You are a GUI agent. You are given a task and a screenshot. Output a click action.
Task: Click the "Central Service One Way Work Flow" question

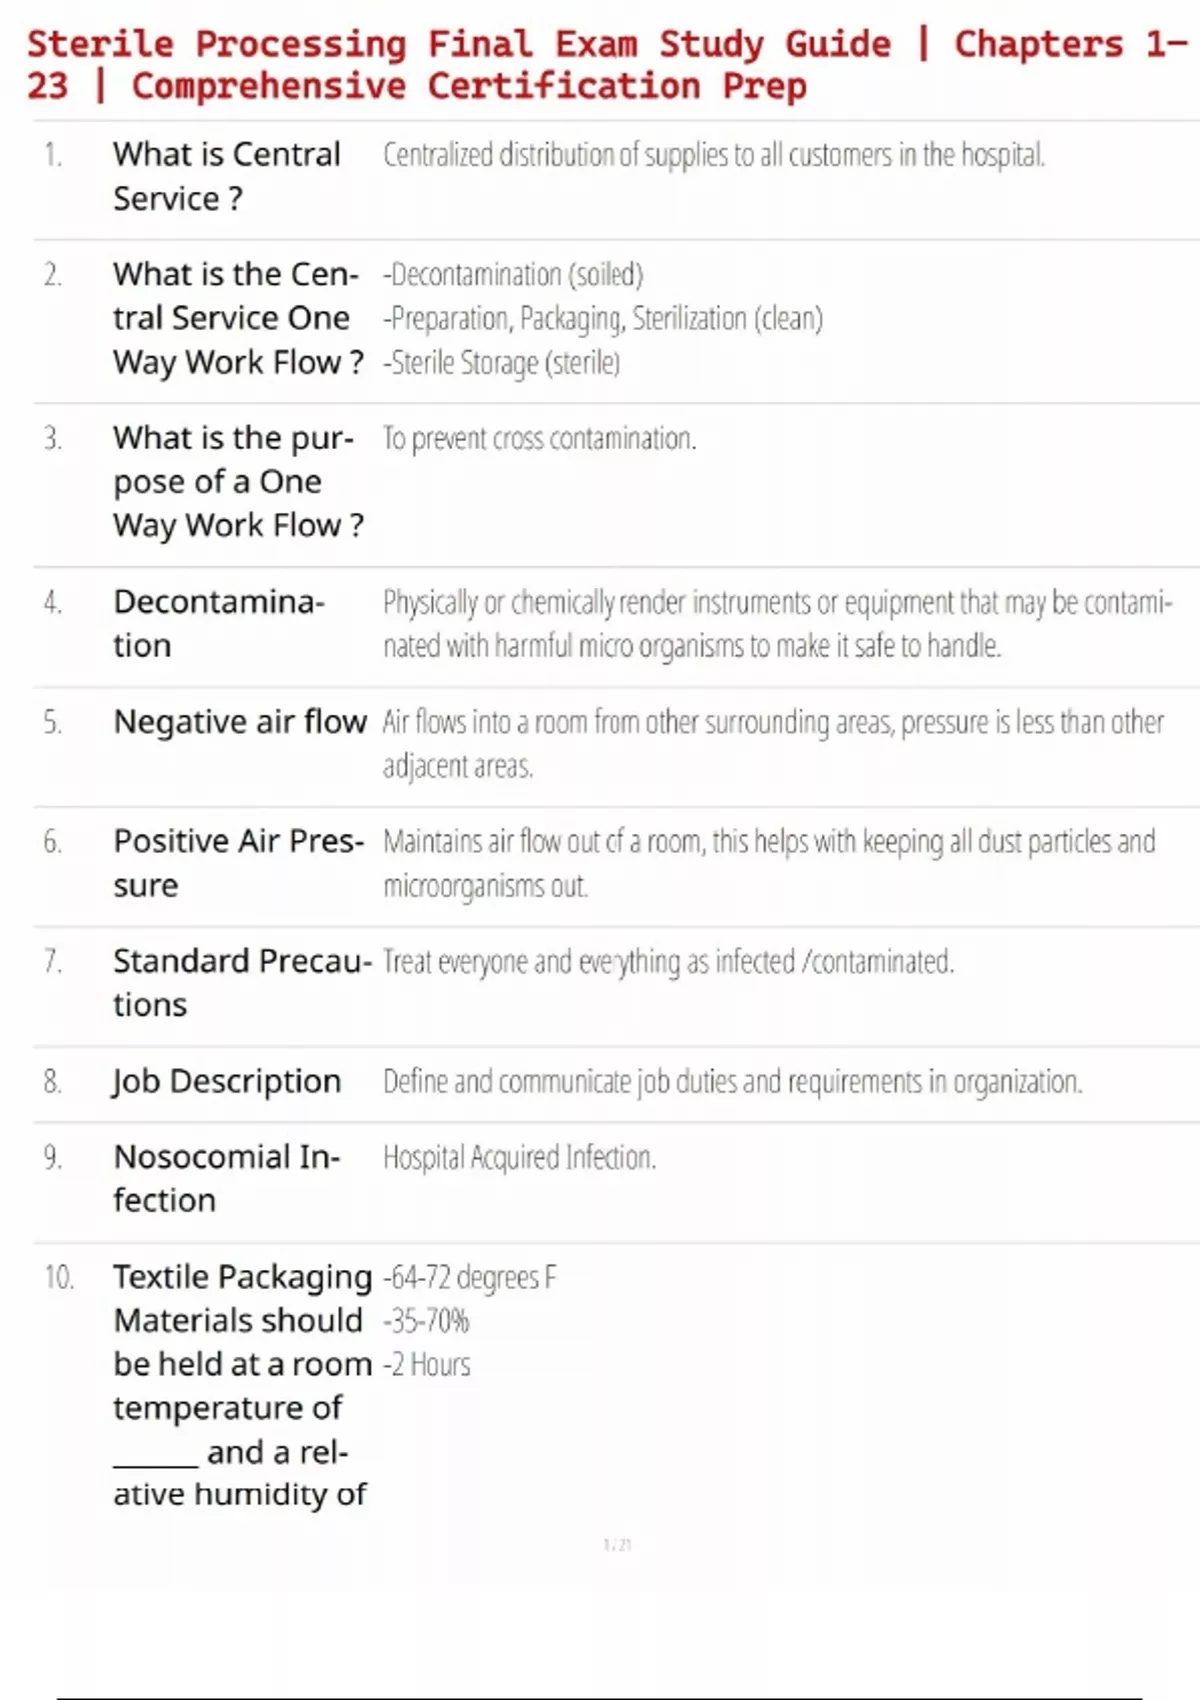point(237,318)
